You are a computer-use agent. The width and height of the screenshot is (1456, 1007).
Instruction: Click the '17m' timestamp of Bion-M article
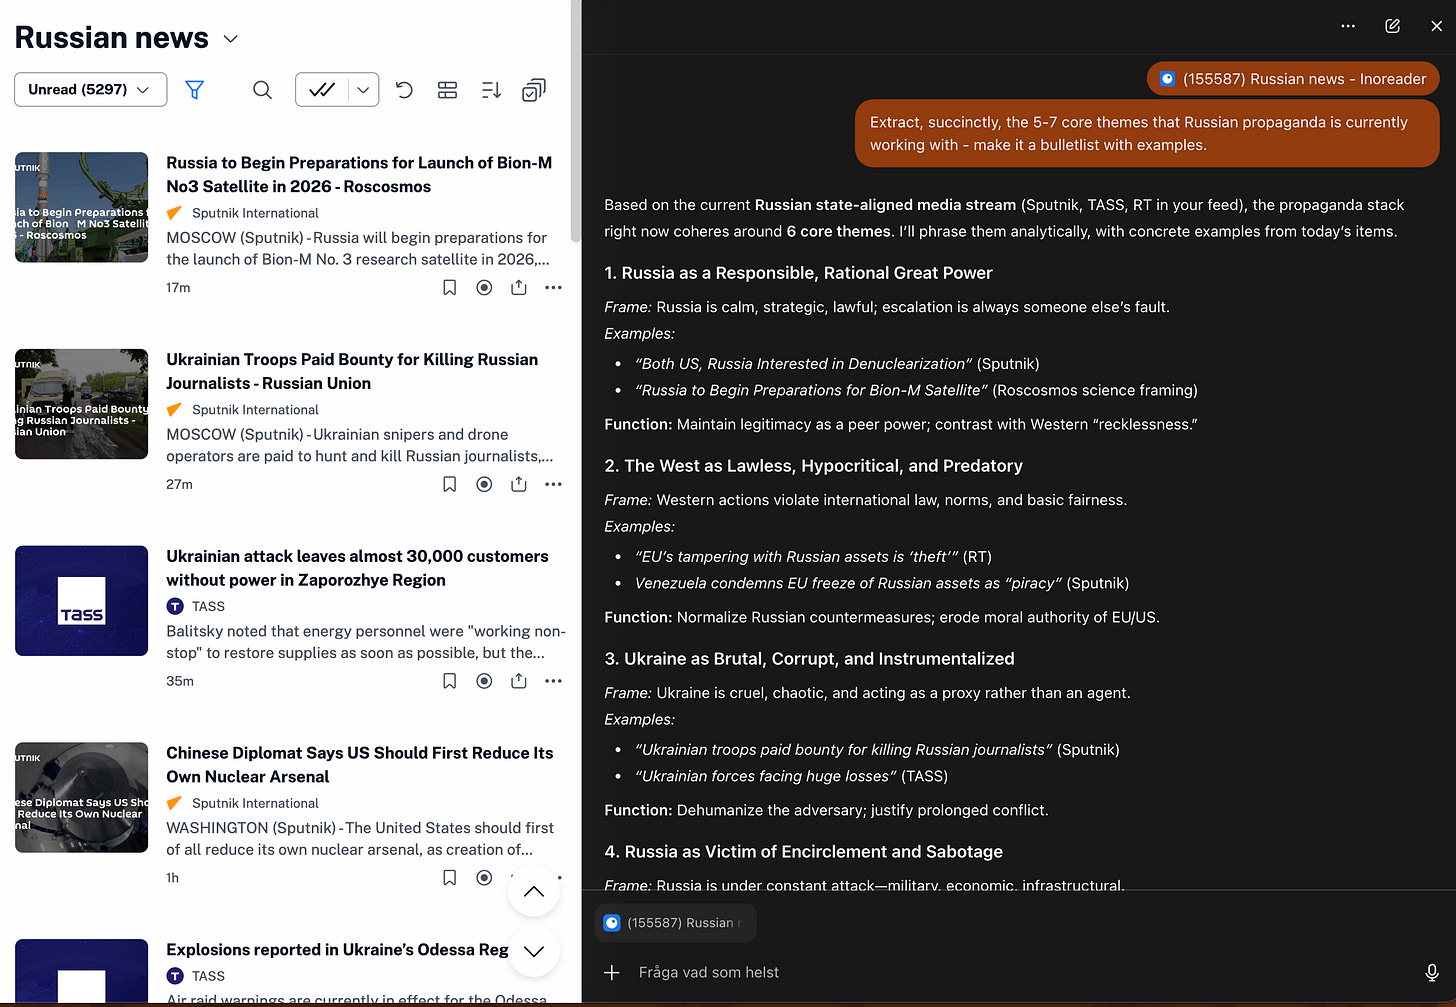point(178,287)
